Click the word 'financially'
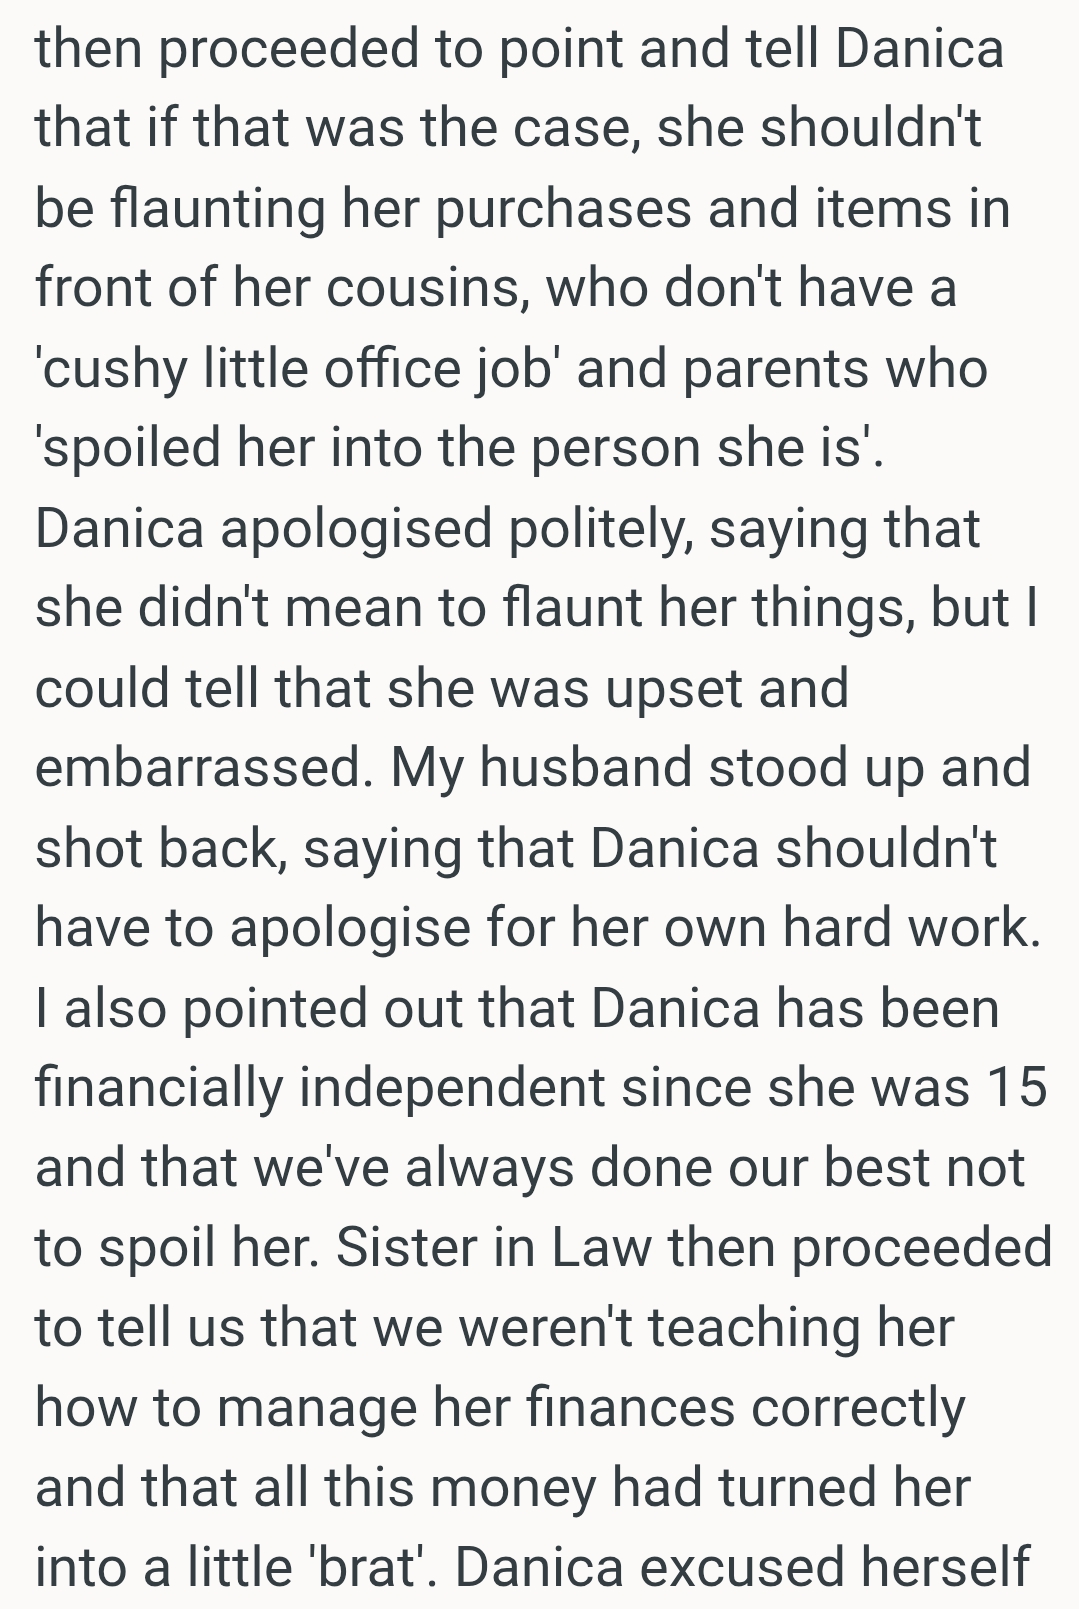This screenshot has width=1079, height=1609. coord(159,1089)
